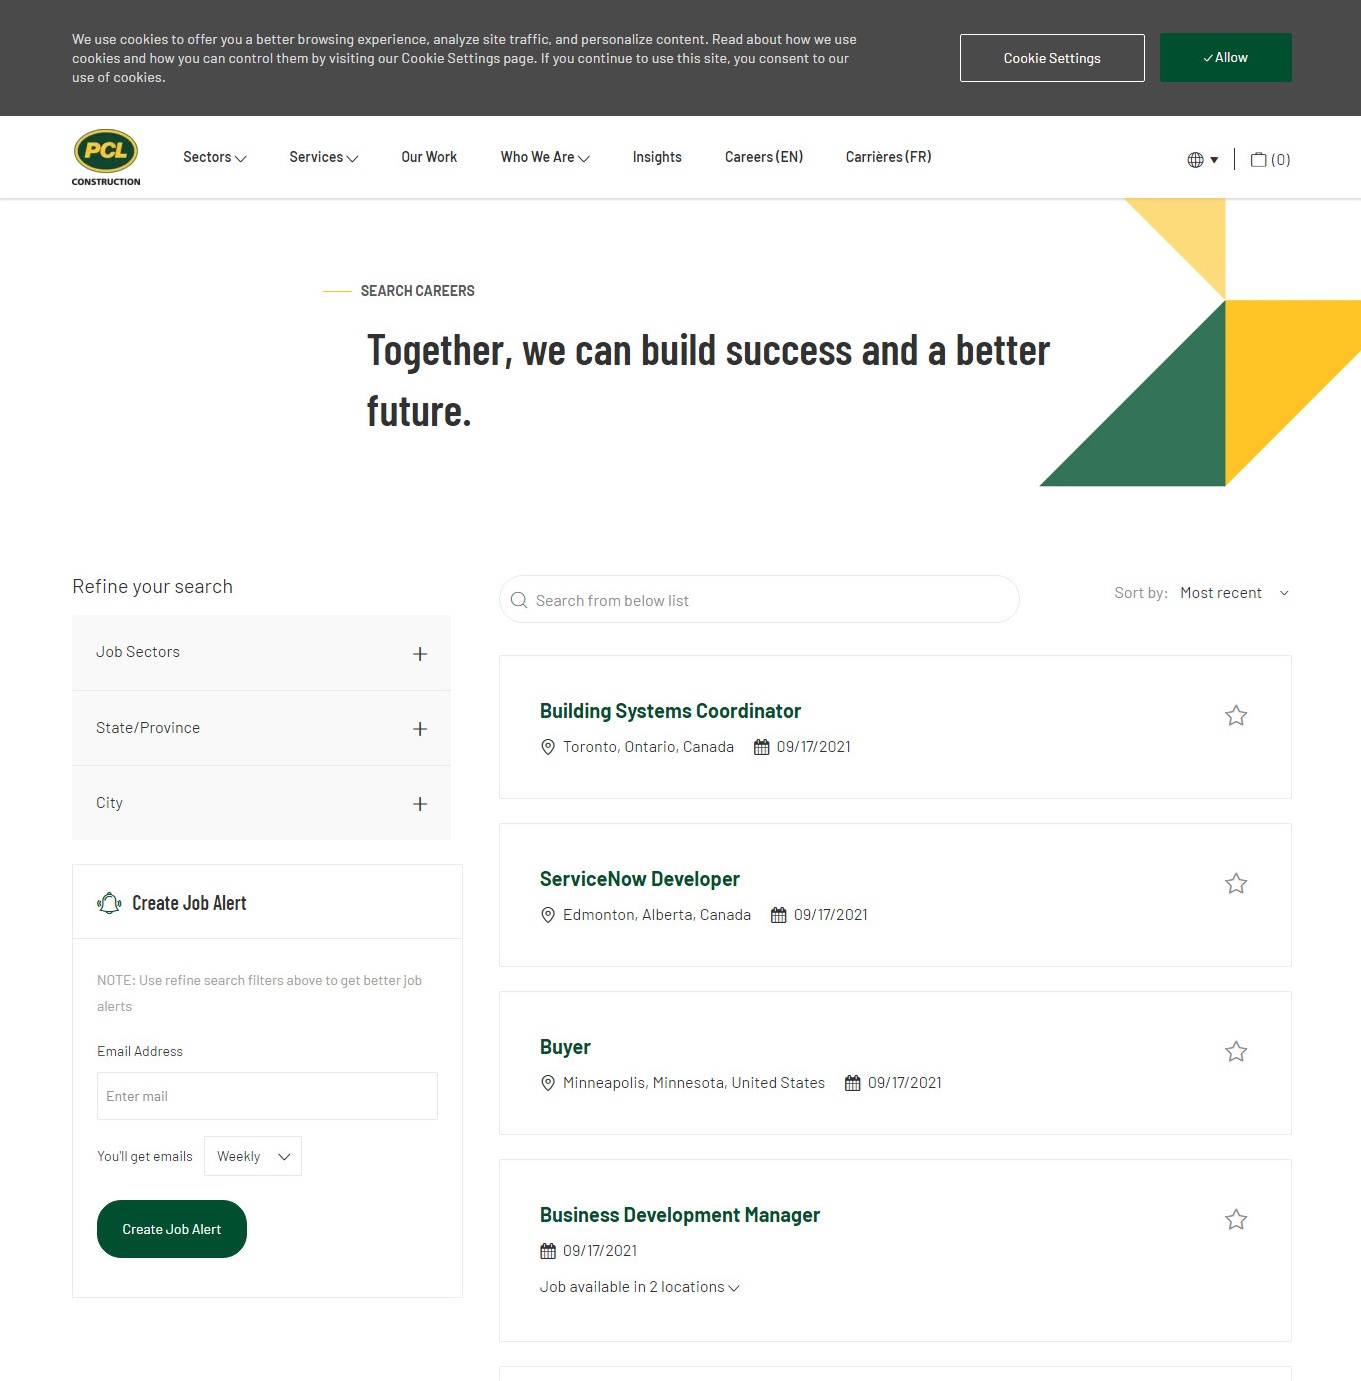Click location pin icon for Toronto job
The height and width of the screenshot is (1381, 1361).
coord(548,747)
